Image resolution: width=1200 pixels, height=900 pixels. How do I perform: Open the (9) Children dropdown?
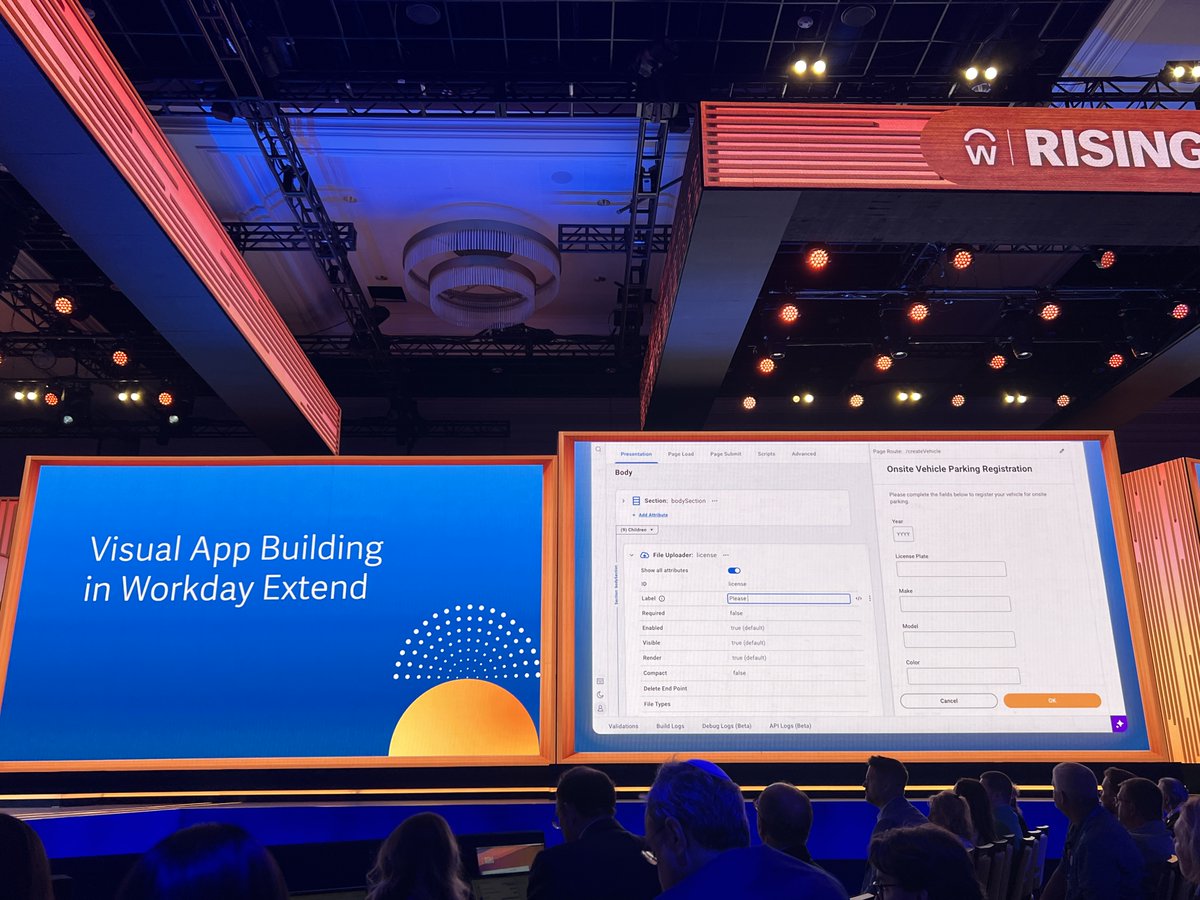tap(637, 530)
